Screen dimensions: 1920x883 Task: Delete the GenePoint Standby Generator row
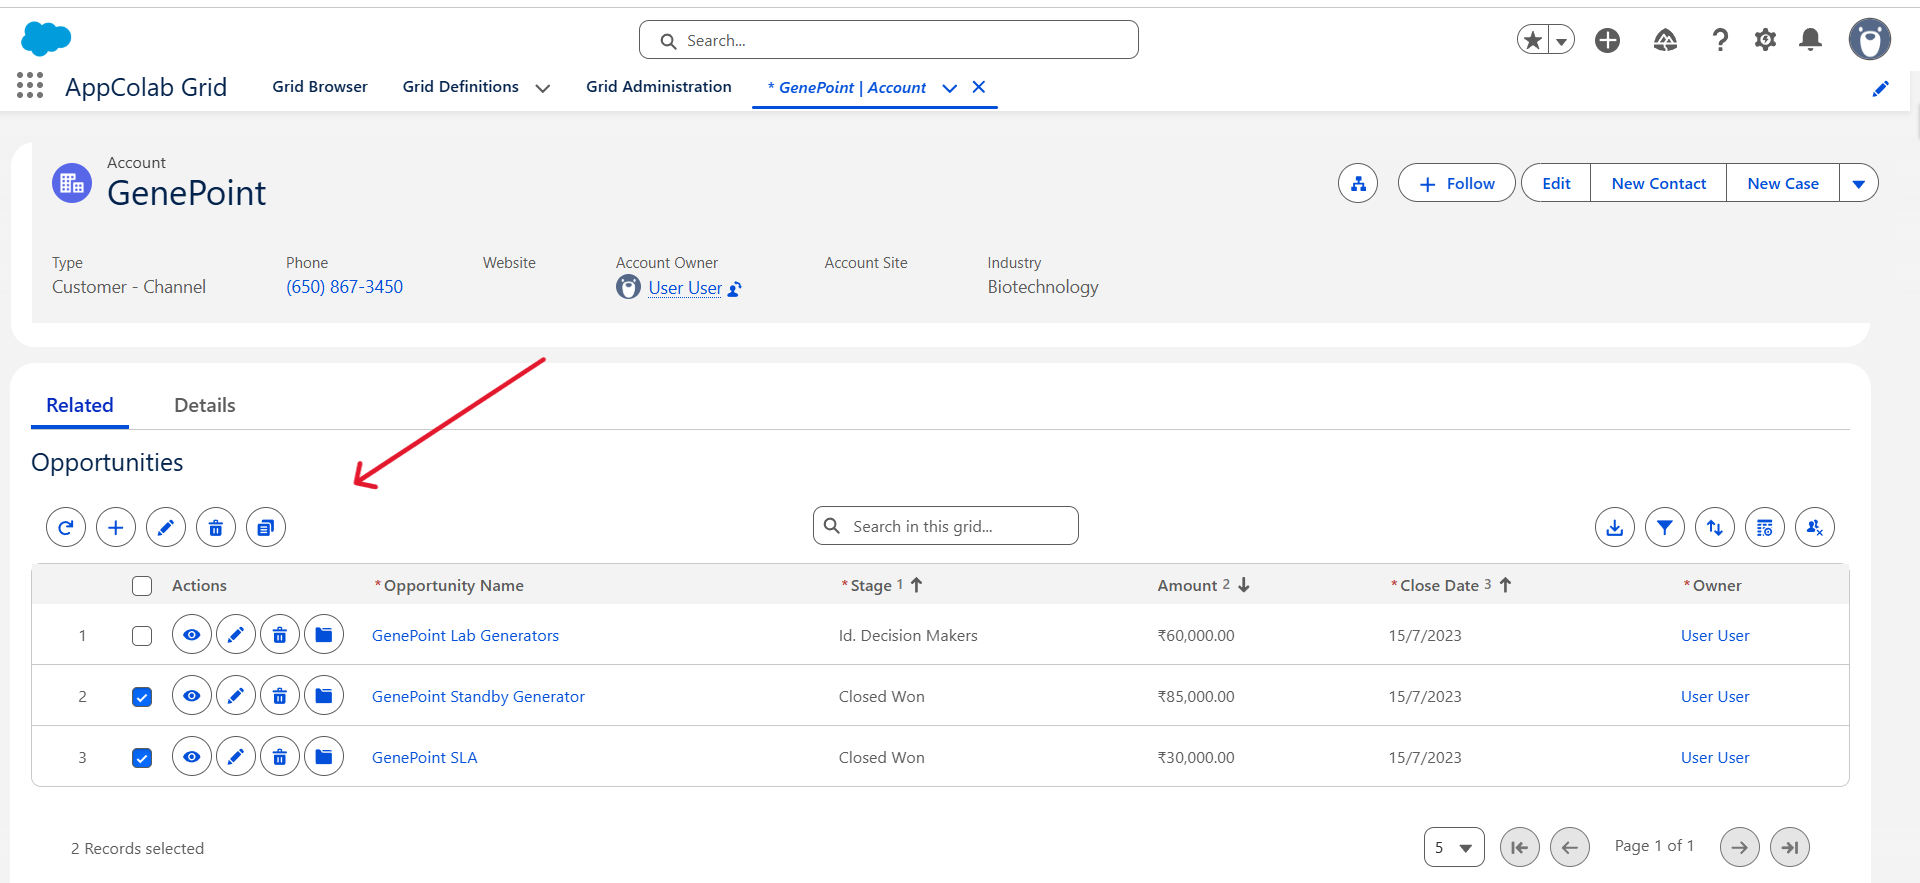click(280, 696)
